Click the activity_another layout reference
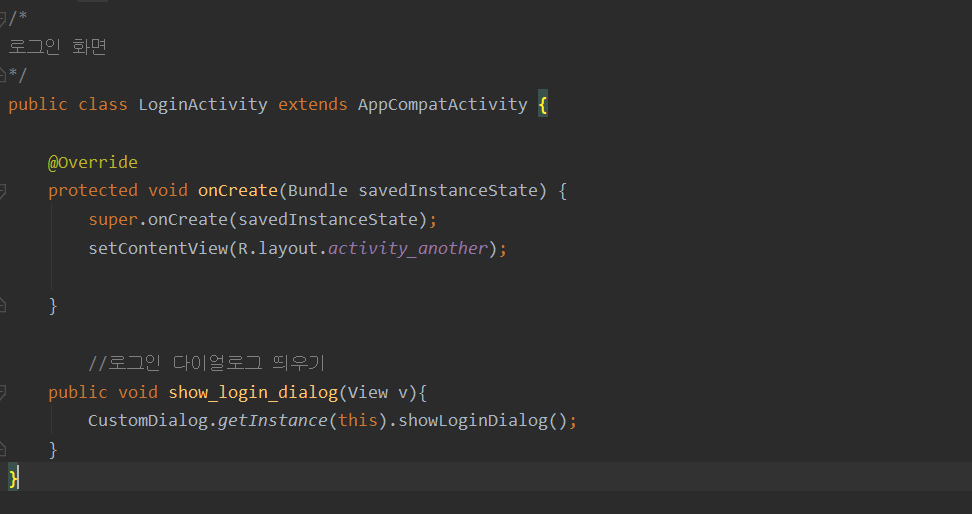This screenshot has height=514, width=972. pos(408,248)
